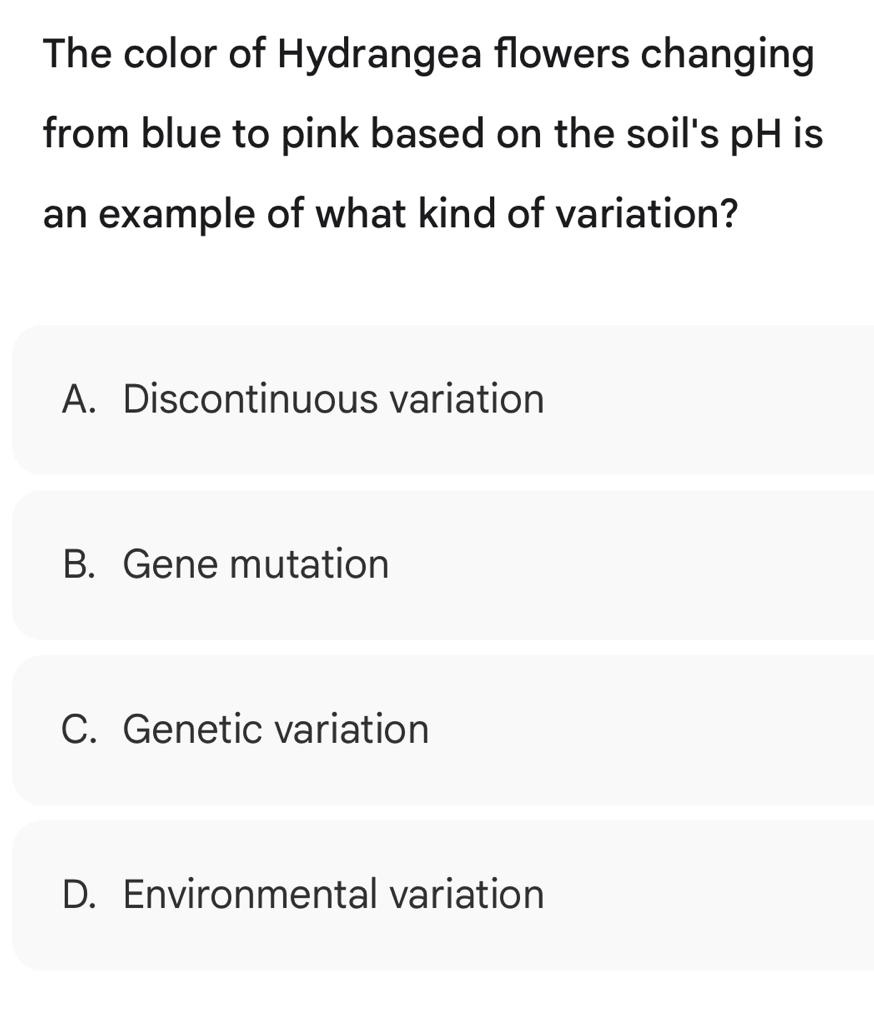Select option D, Environmental variation
874x1009 pixels.
point(440,894)
